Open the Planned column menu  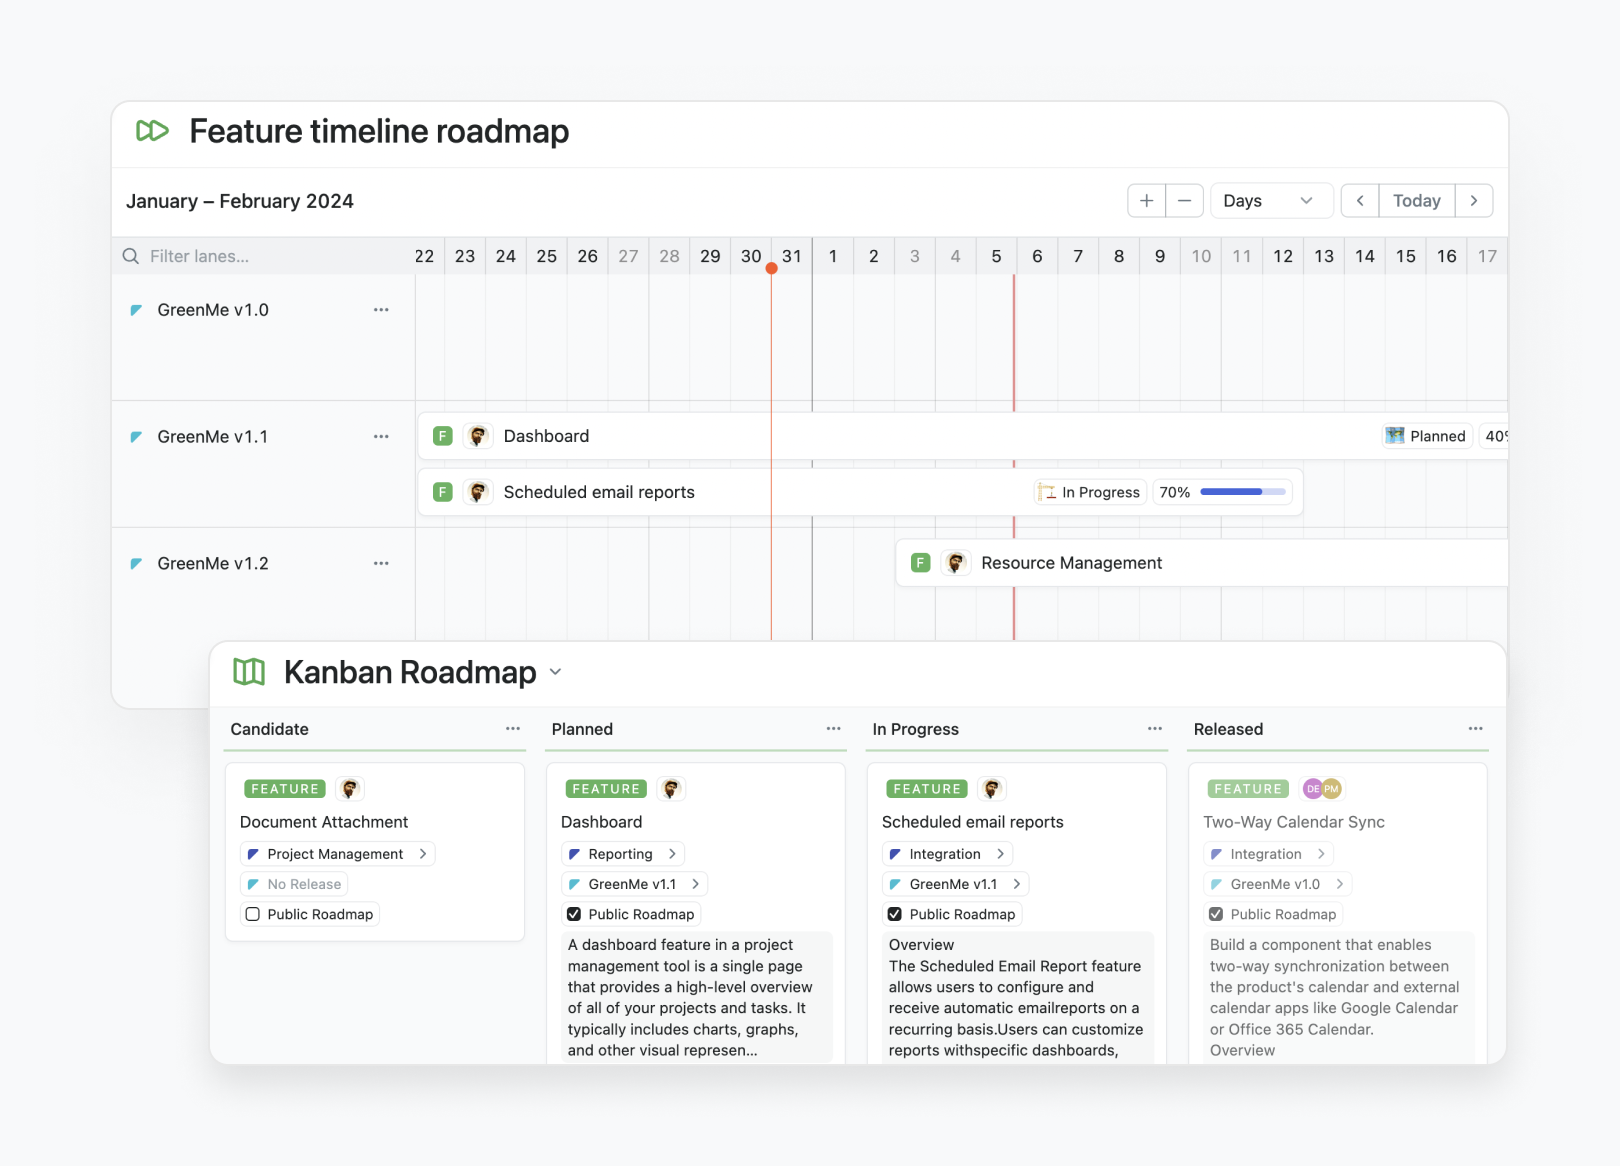(833, 729)
